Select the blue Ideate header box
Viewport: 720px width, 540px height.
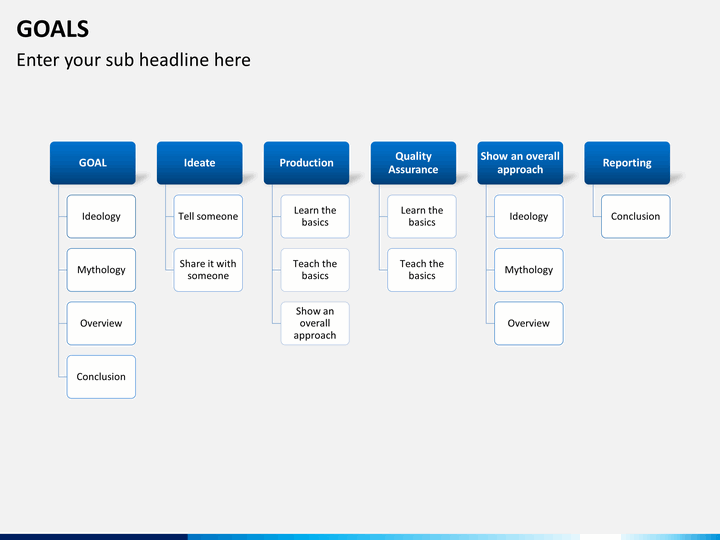coord(200,163)
